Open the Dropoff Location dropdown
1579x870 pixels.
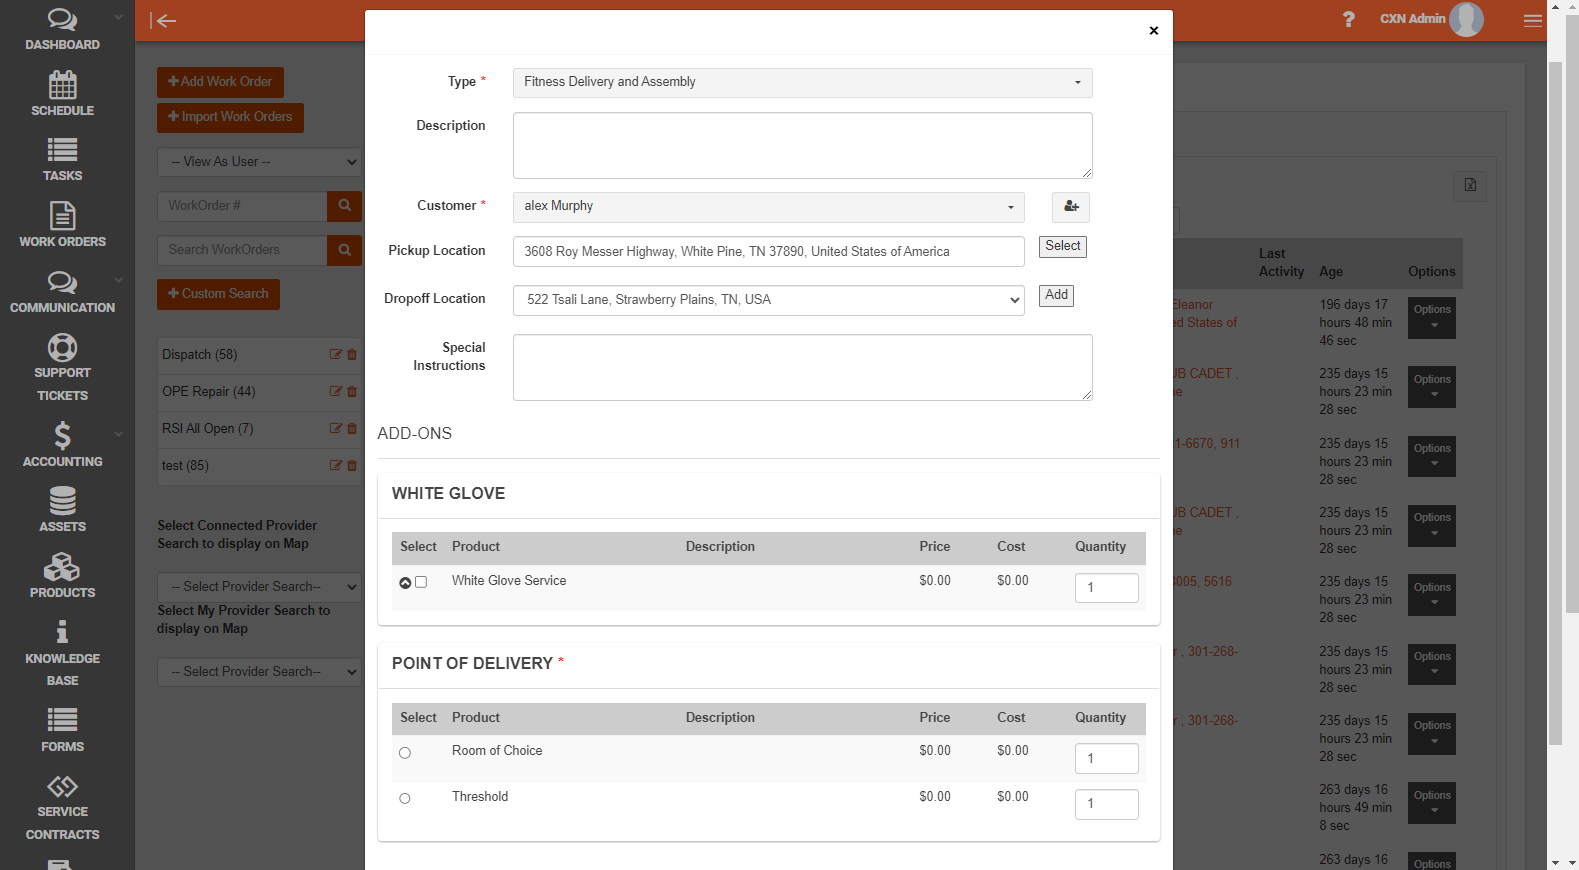[x=768, y=300]
